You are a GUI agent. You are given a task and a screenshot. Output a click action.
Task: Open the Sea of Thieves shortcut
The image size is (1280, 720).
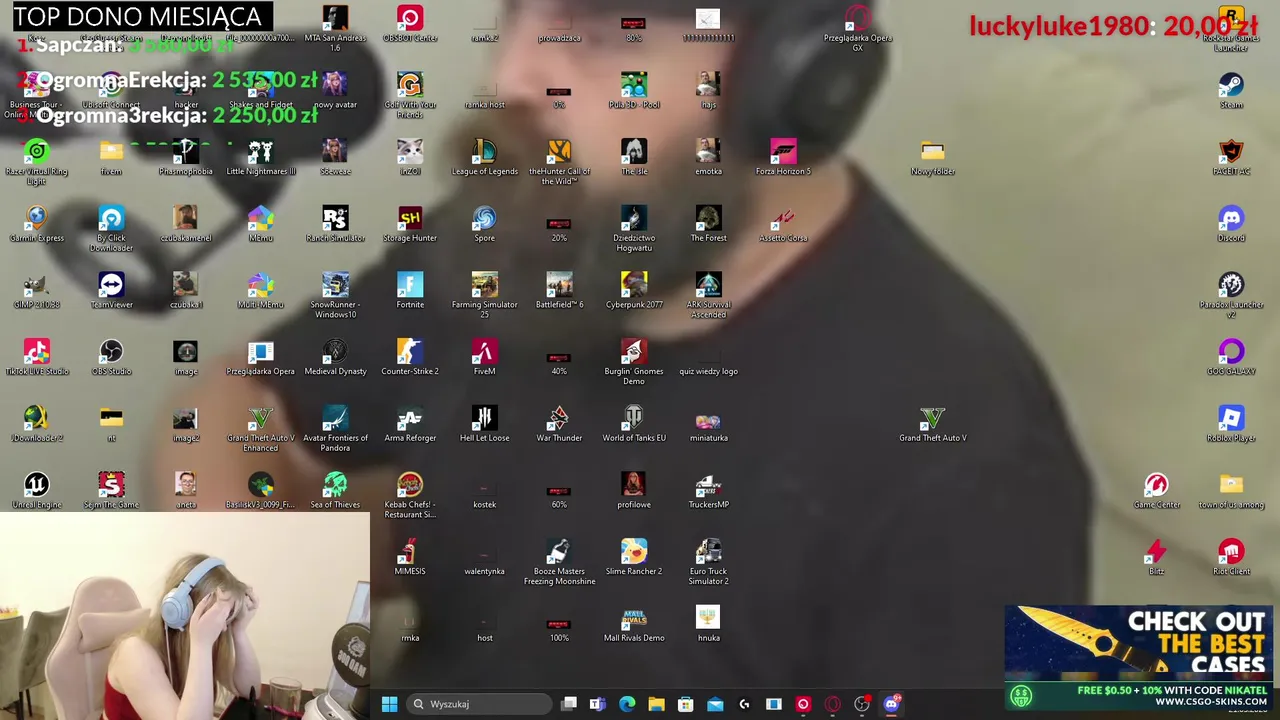[x=335, y=491]
